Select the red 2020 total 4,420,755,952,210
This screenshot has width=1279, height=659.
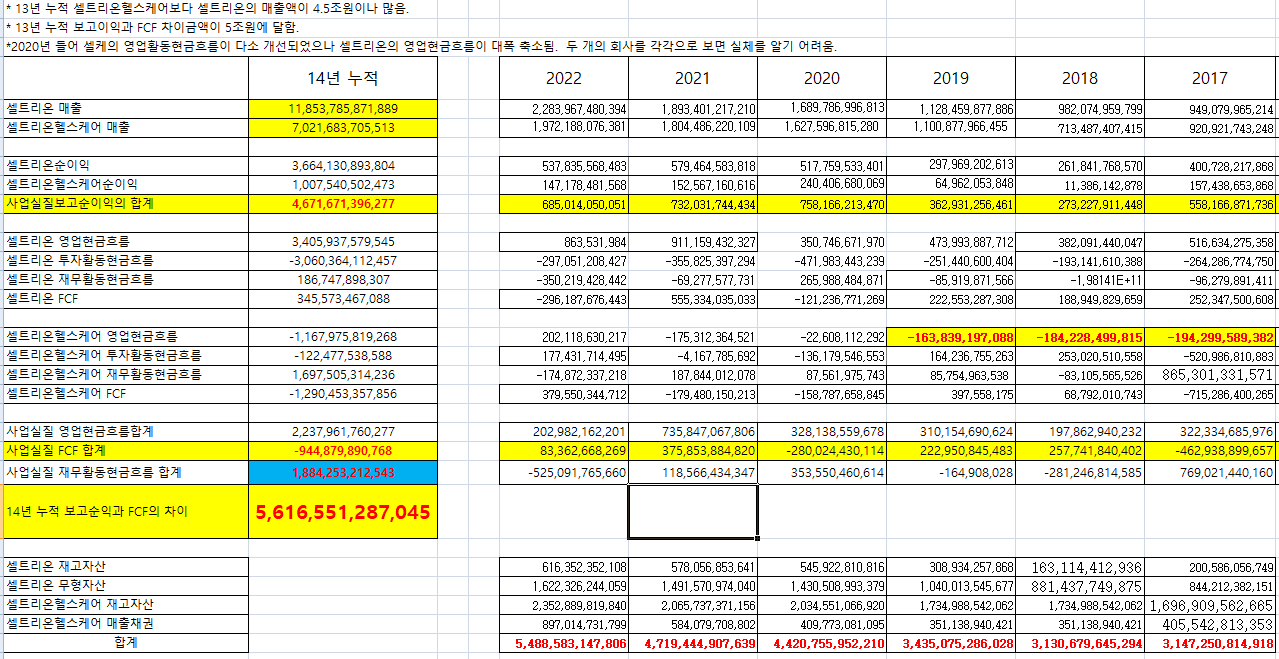point(822,642)
